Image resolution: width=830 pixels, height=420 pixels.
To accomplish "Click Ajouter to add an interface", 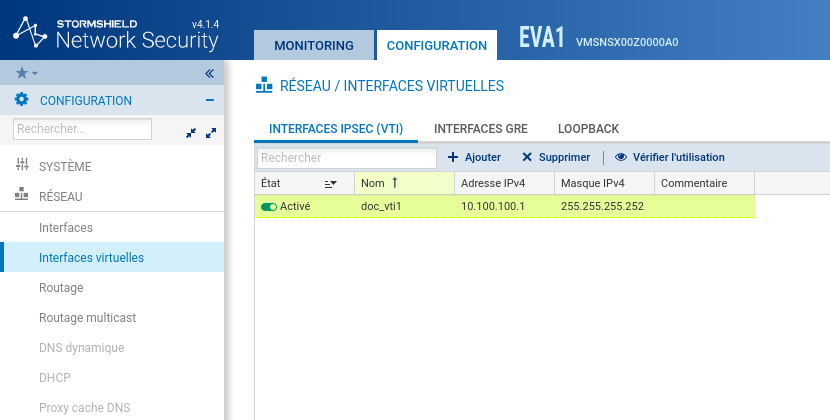I will [474, 157].
